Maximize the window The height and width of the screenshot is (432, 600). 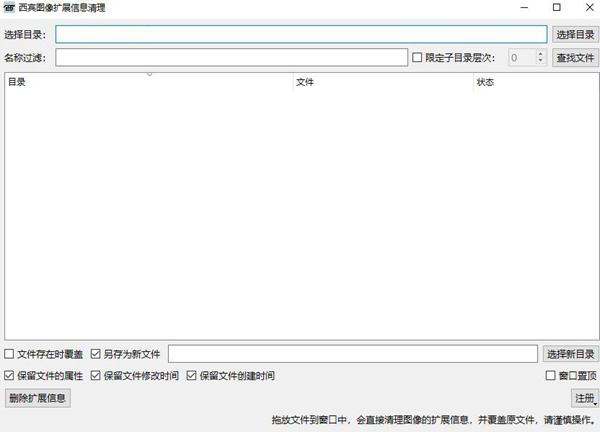[x=557, y=8]
